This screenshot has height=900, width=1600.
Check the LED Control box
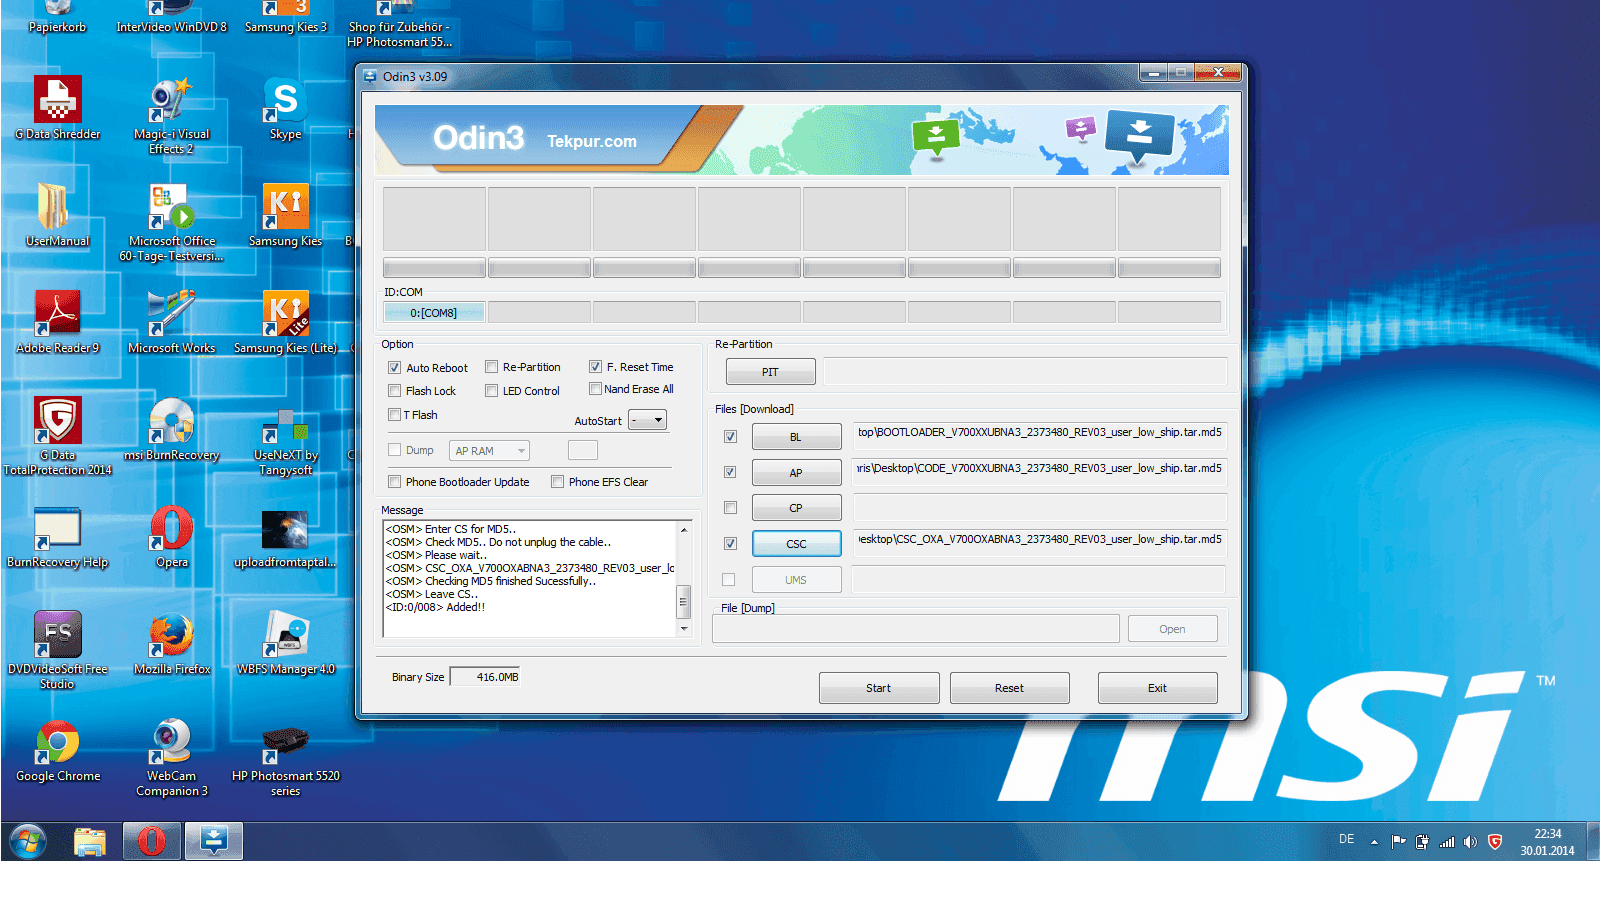(x=492, y=391)
